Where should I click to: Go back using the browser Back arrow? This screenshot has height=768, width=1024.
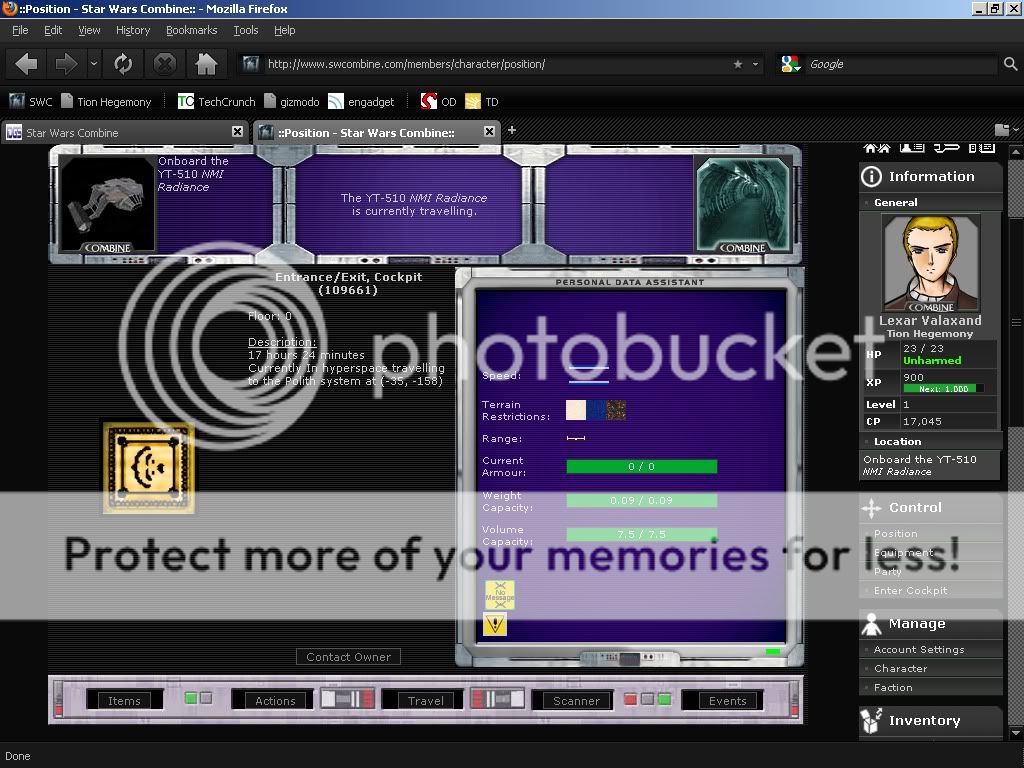27,64
